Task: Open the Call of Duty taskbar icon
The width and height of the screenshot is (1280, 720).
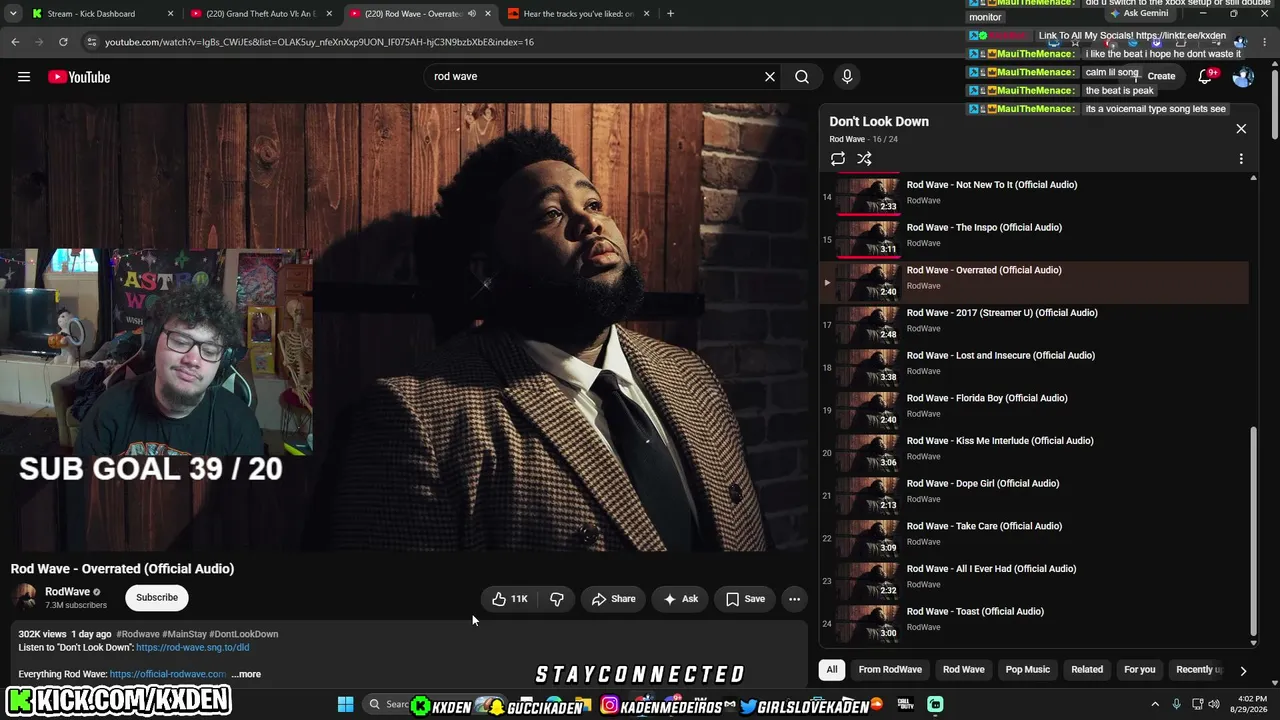Action: tap(905, 705)
